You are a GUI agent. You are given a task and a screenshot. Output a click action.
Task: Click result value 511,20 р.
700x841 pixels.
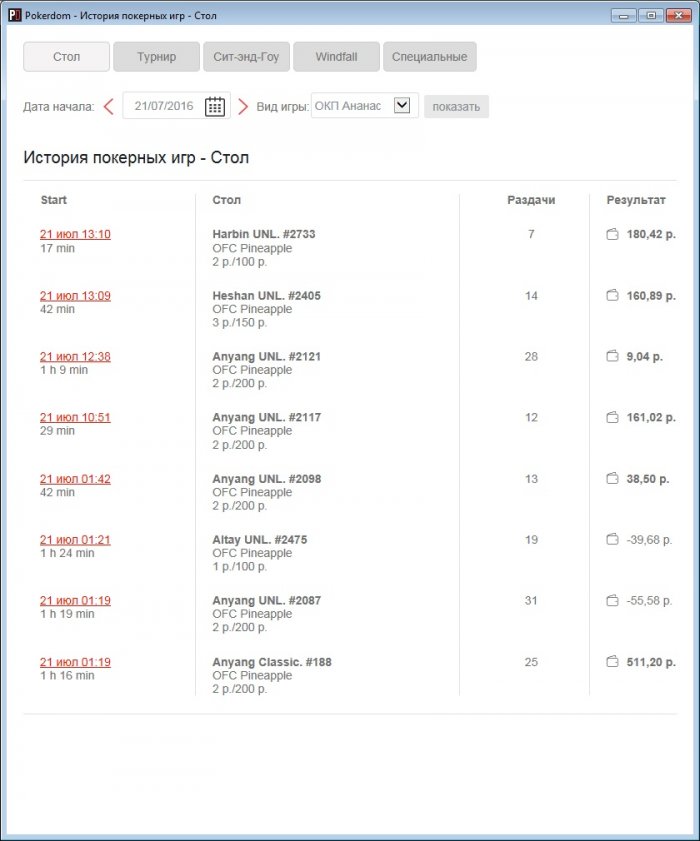click(x=651, y=662)
